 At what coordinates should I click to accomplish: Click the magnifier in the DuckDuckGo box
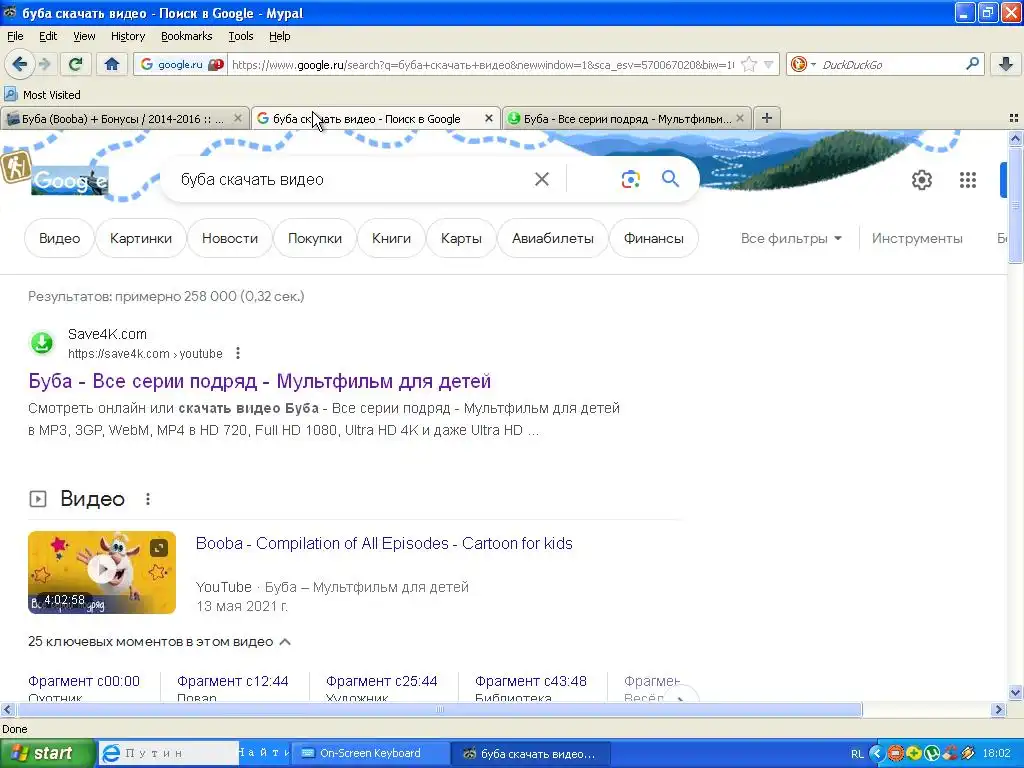(x=972, y=64)
